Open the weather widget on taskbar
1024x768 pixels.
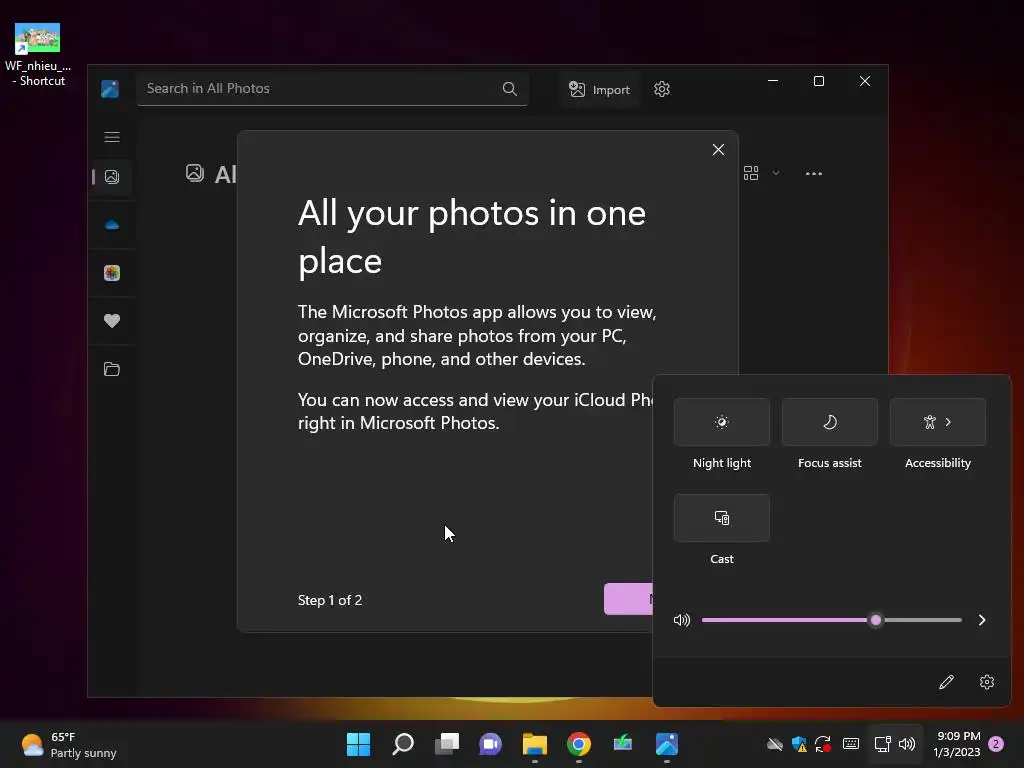(x=69, y=744)
